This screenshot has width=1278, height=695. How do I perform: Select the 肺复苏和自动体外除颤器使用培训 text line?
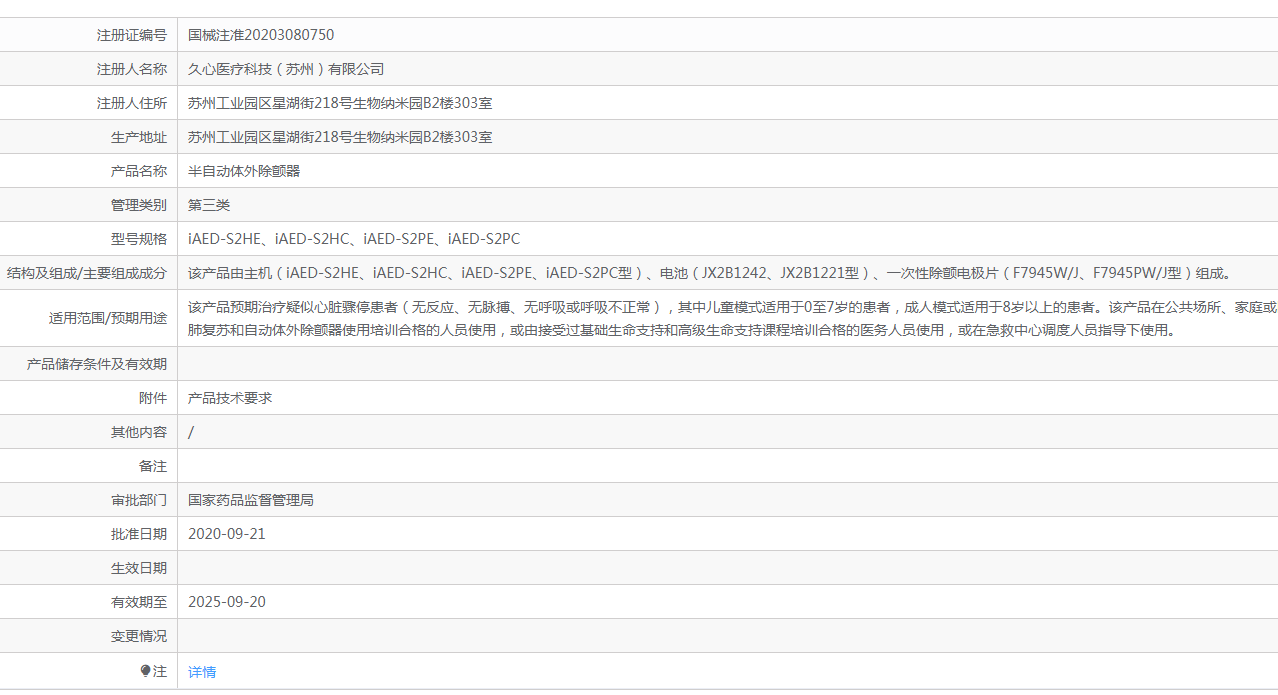(x=681, y=330)
